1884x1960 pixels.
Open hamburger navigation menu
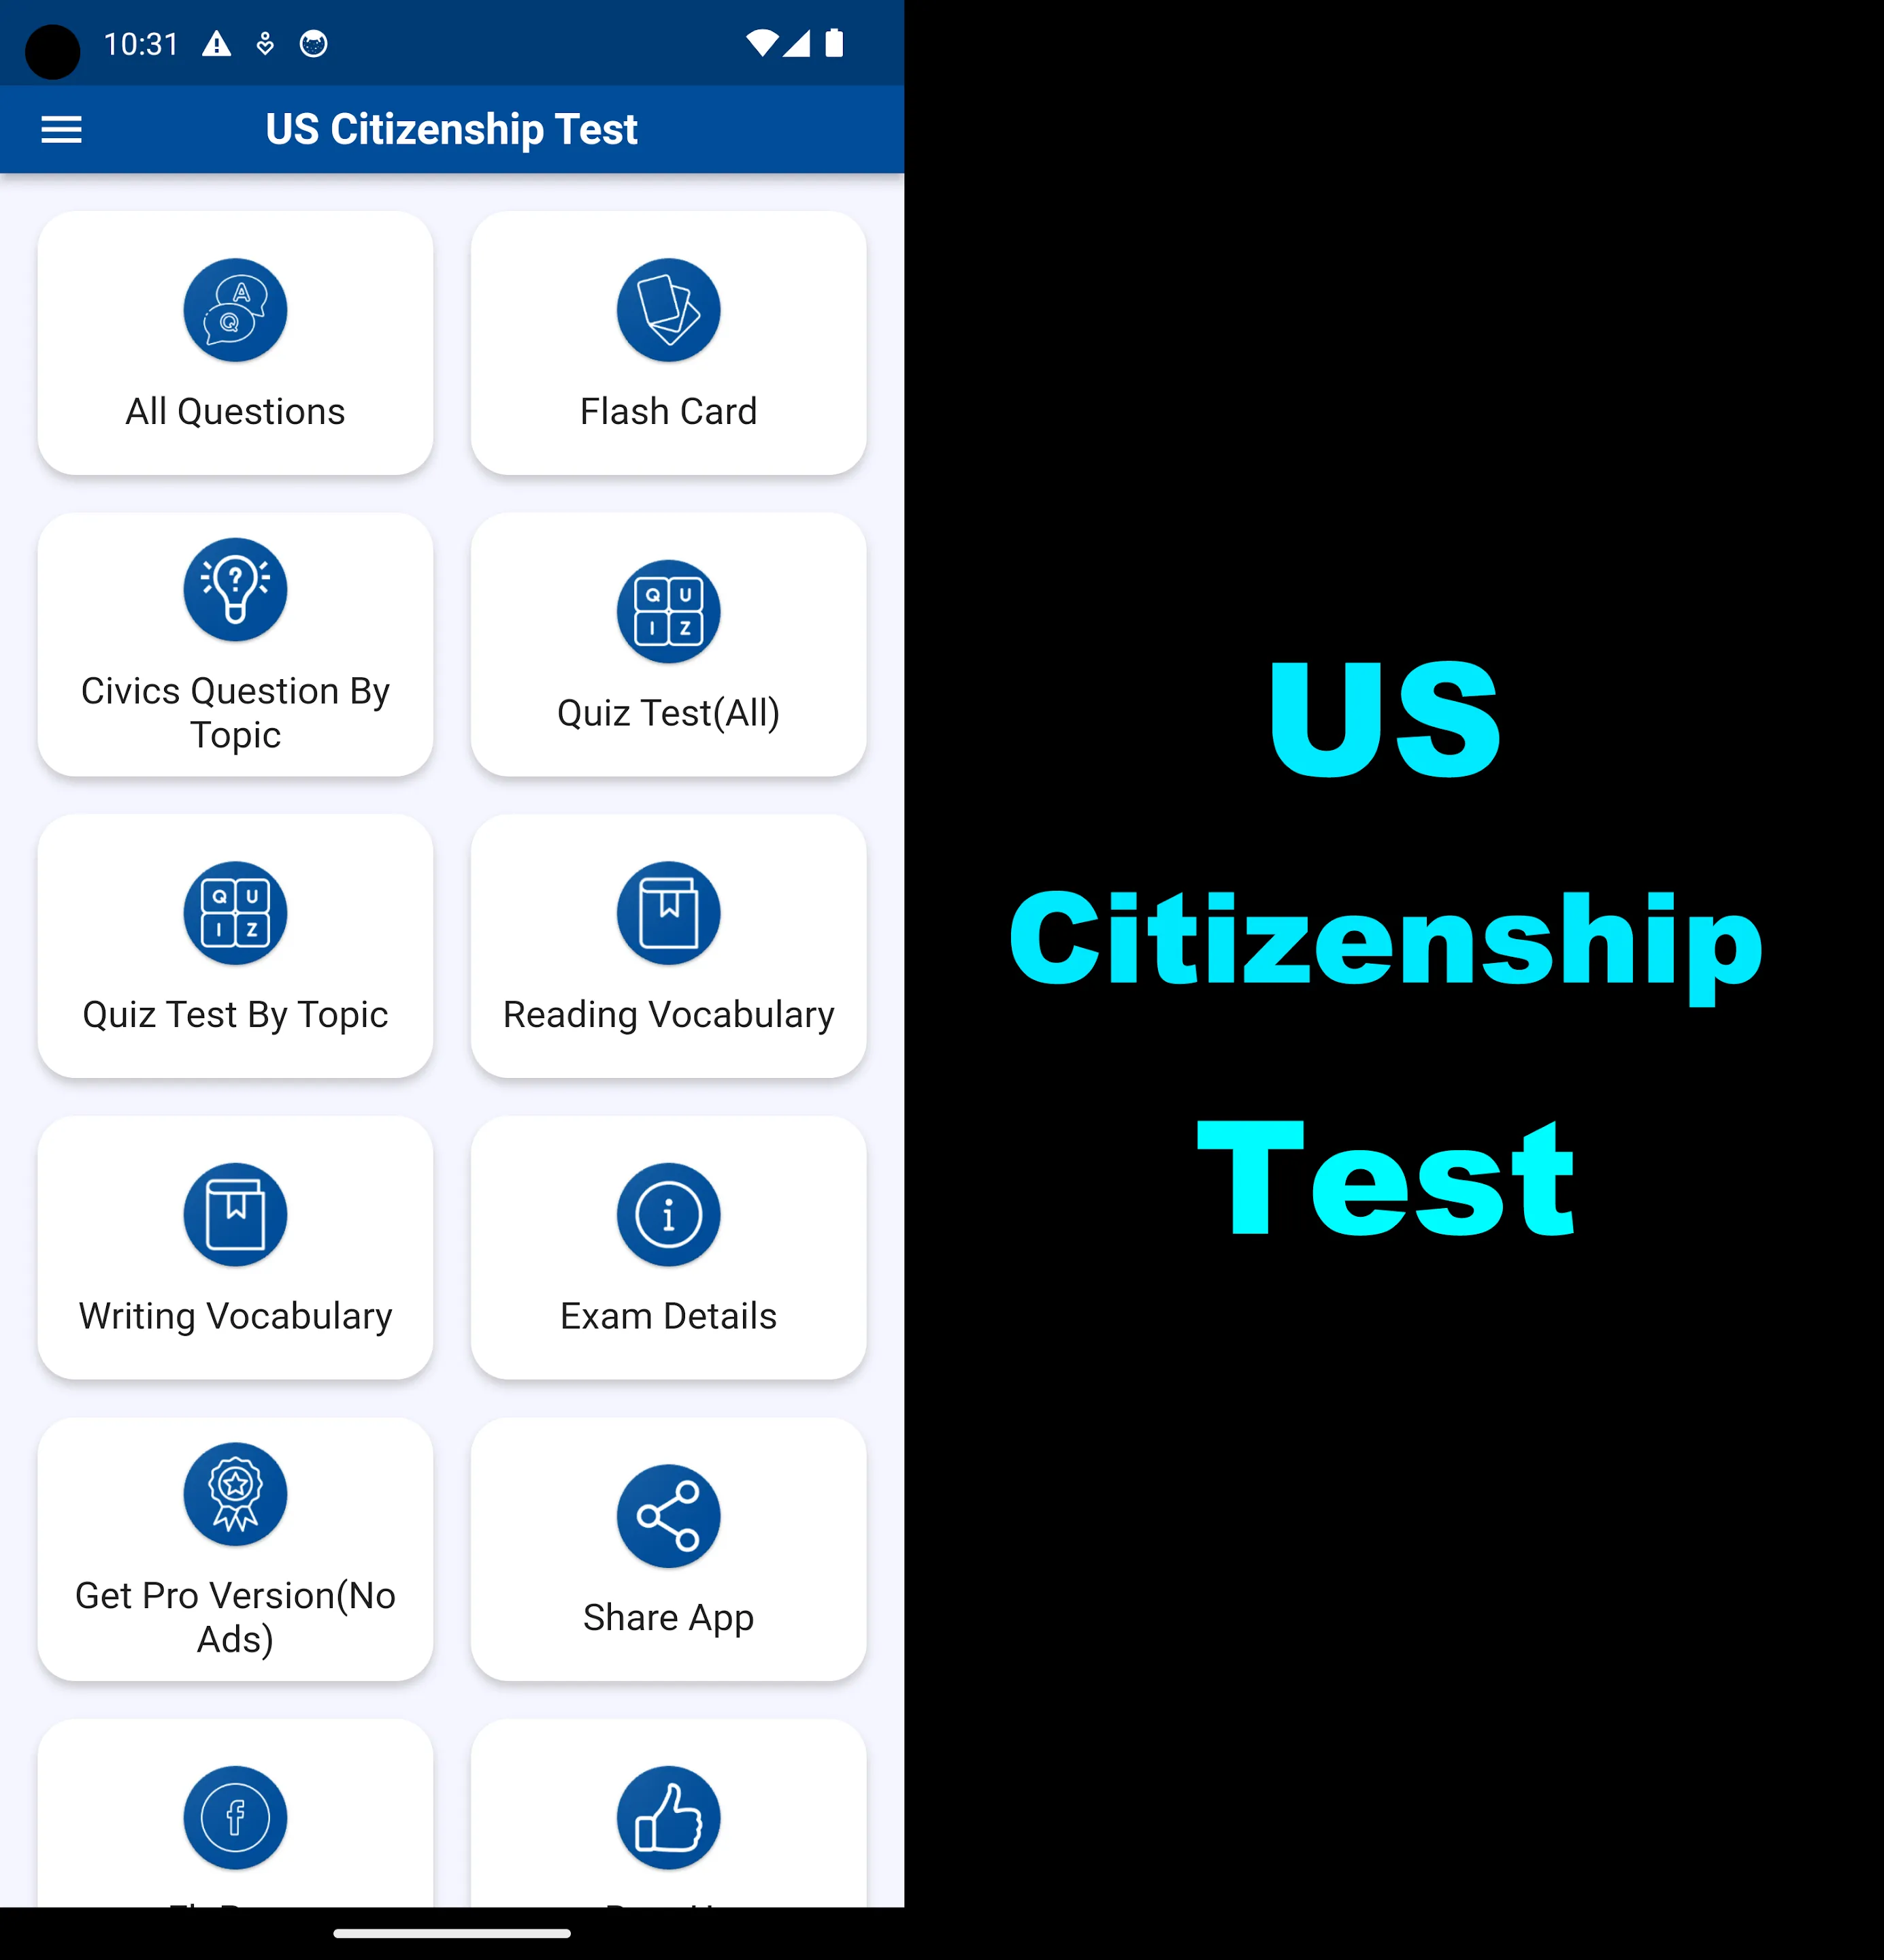click(61, 128)
